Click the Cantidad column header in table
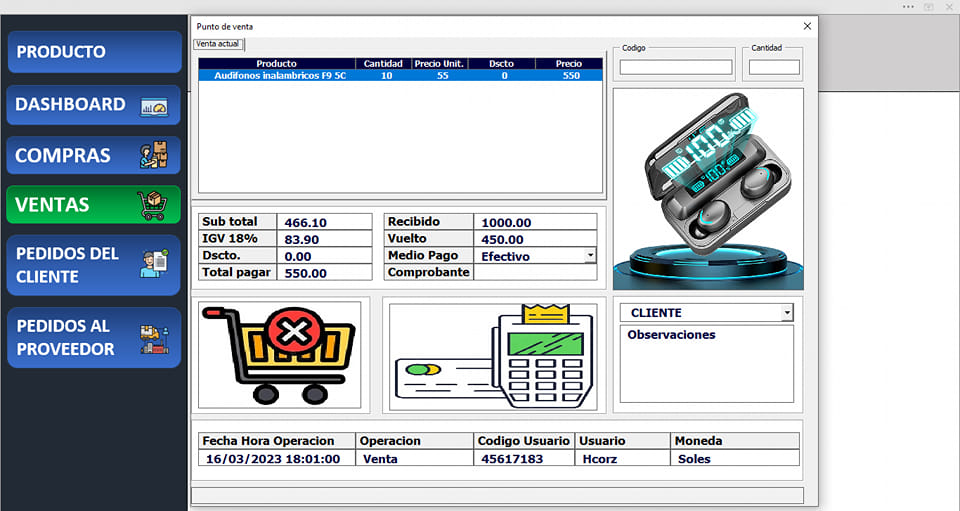 click(383, 64)
